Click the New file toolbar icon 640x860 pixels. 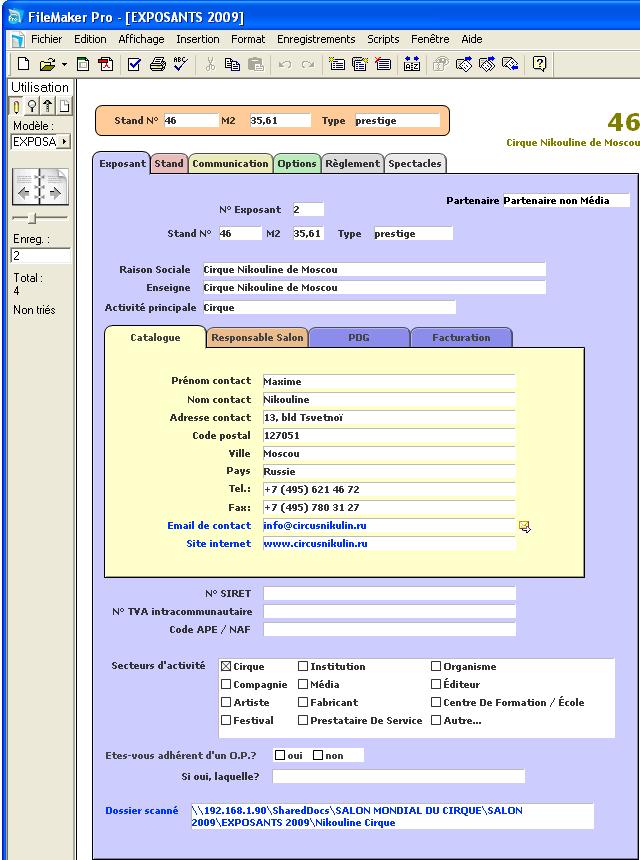pyautogui.click(x=23, y=64)
